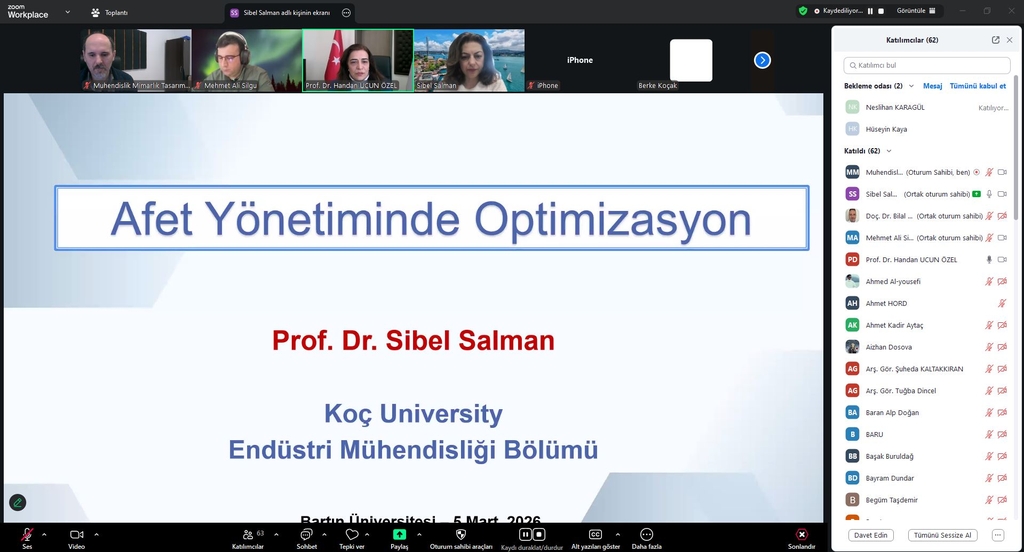Show captions with Alt yazıları göster
This screenshot has height=552, width=1024.
tap(595, 535)
